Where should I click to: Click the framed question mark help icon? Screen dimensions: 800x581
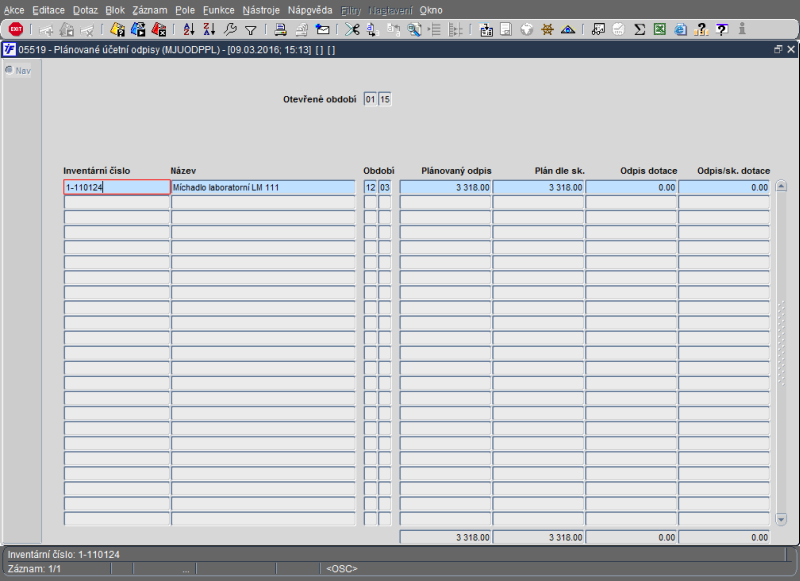pos(721,30)
